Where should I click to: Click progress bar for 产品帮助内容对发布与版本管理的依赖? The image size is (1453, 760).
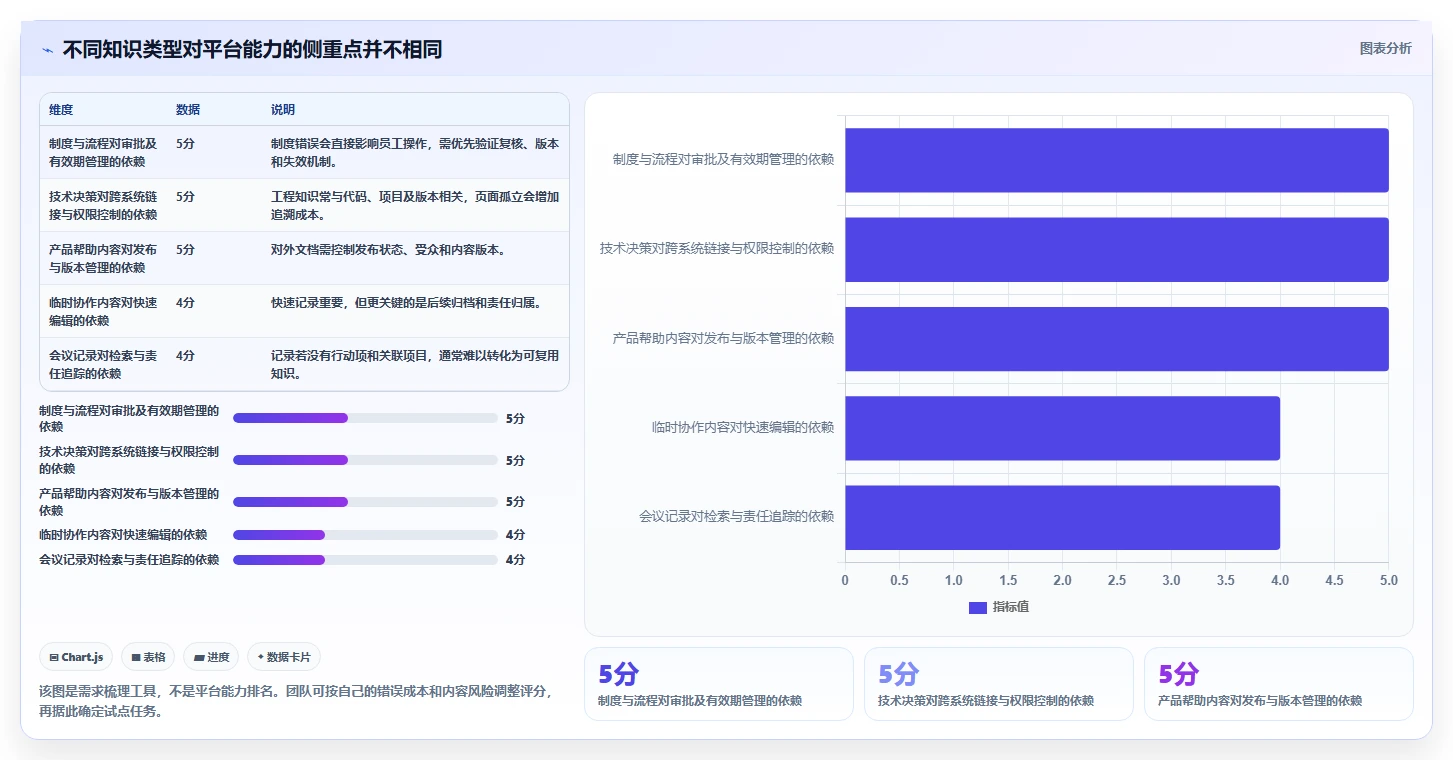click(x=365, y=502)
